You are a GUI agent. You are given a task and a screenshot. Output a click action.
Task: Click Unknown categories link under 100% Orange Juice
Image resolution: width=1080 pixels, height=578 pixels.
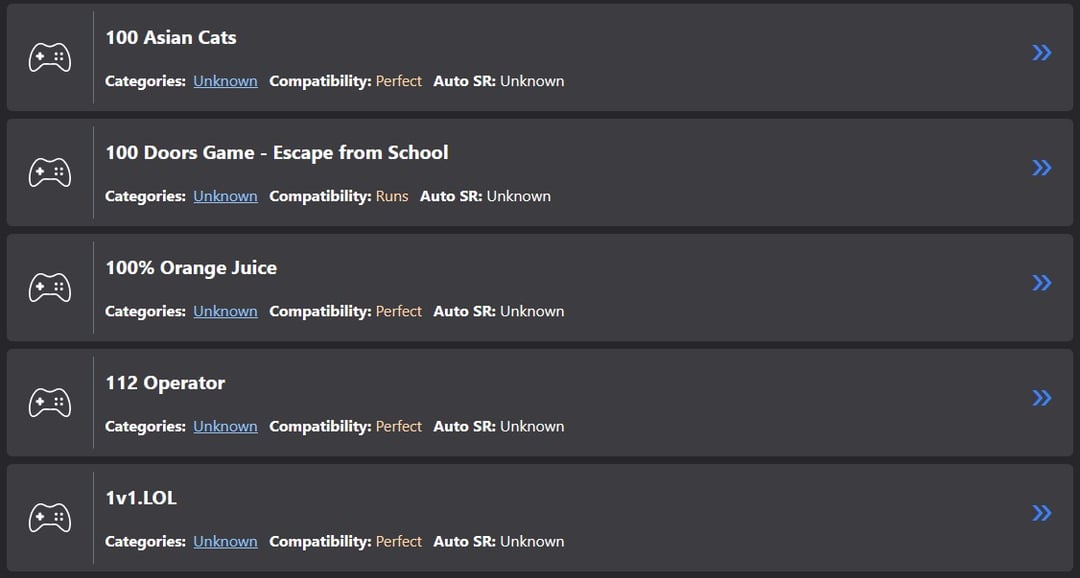(225, 311)
